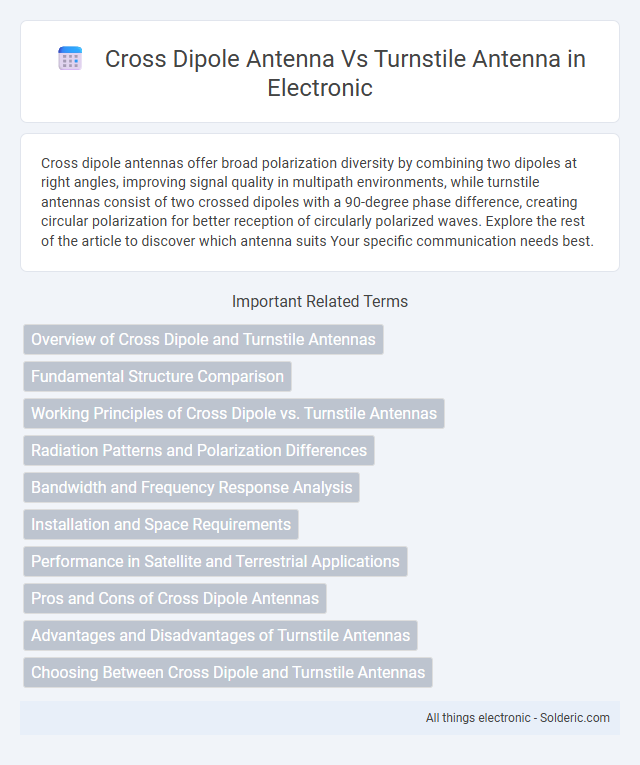Open Installation and Space Requirements tag

click(x=161, y=524)
